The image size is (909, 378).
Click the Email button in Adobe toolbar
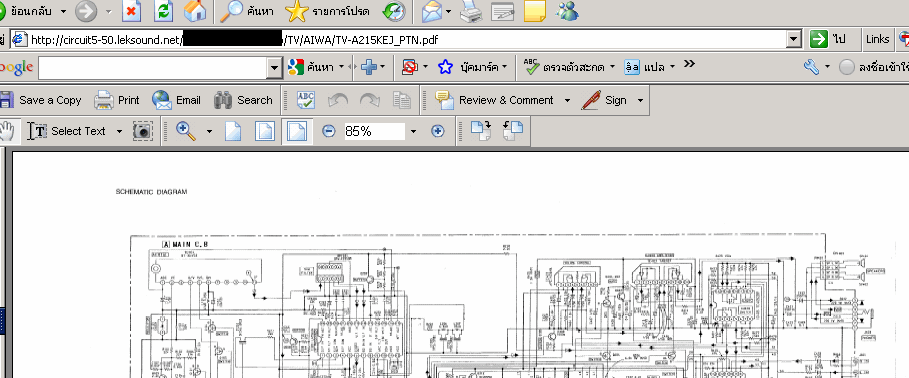tap(177, 100)
